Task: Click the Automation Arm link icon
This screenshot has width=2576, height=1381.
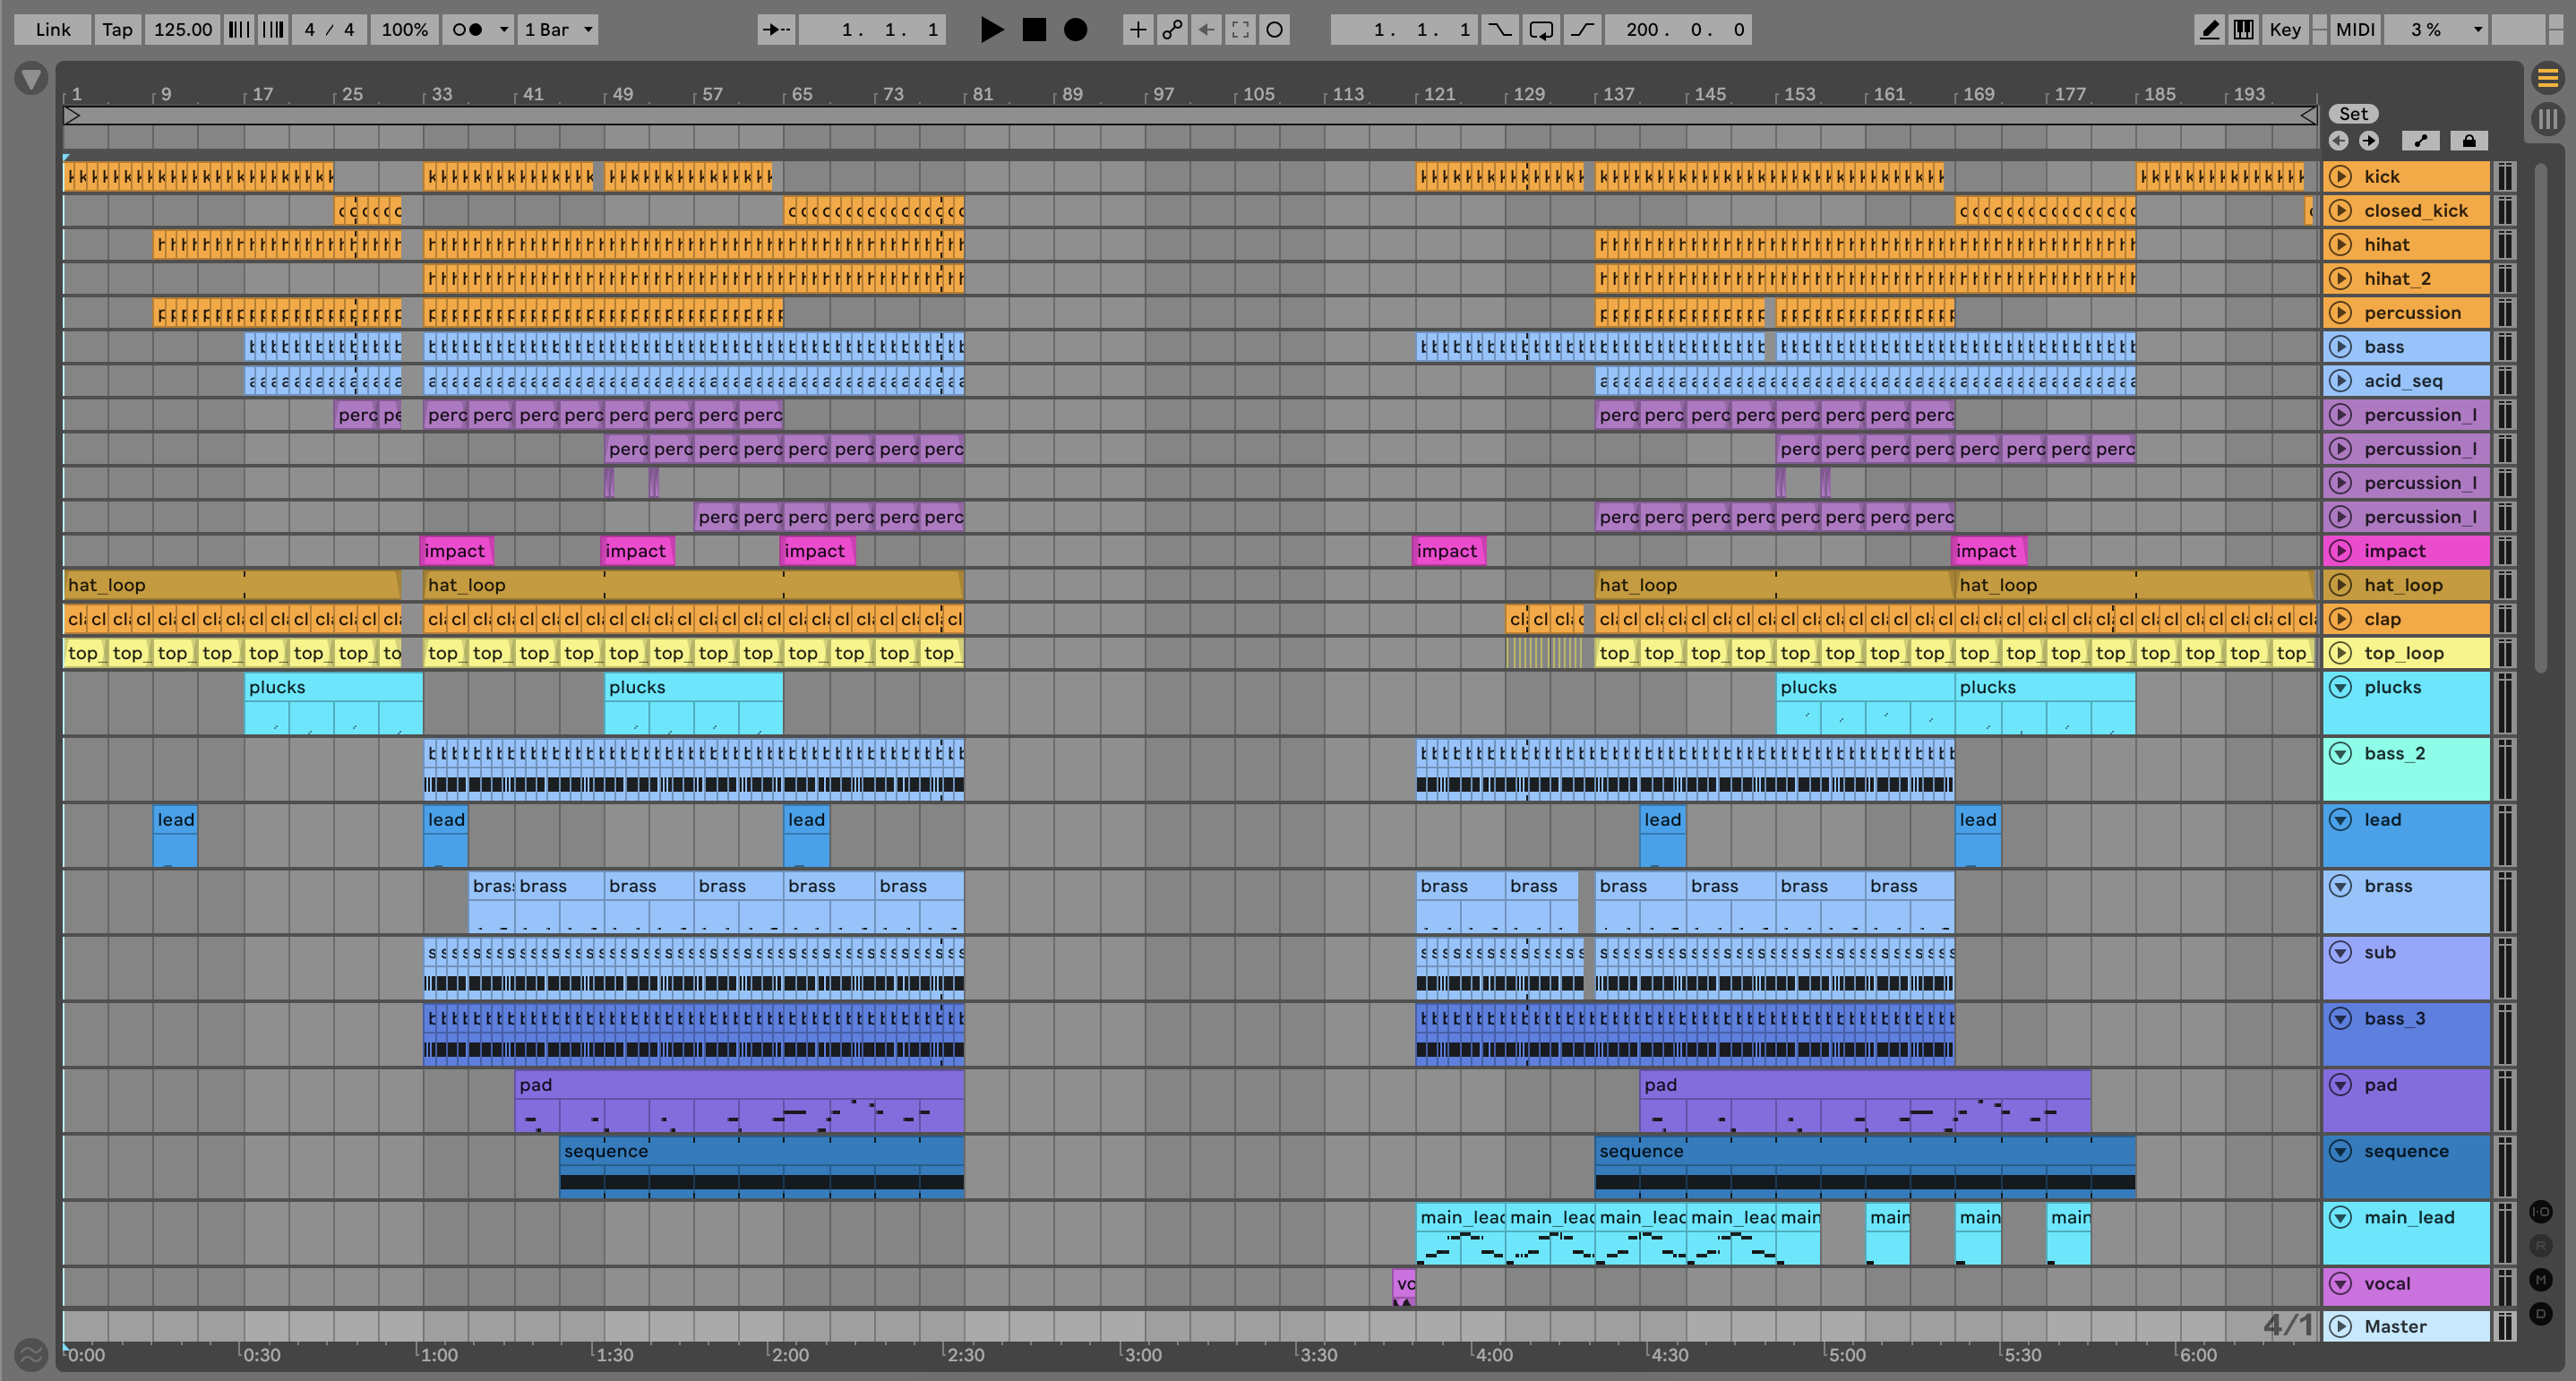Action: point(1172,30)
